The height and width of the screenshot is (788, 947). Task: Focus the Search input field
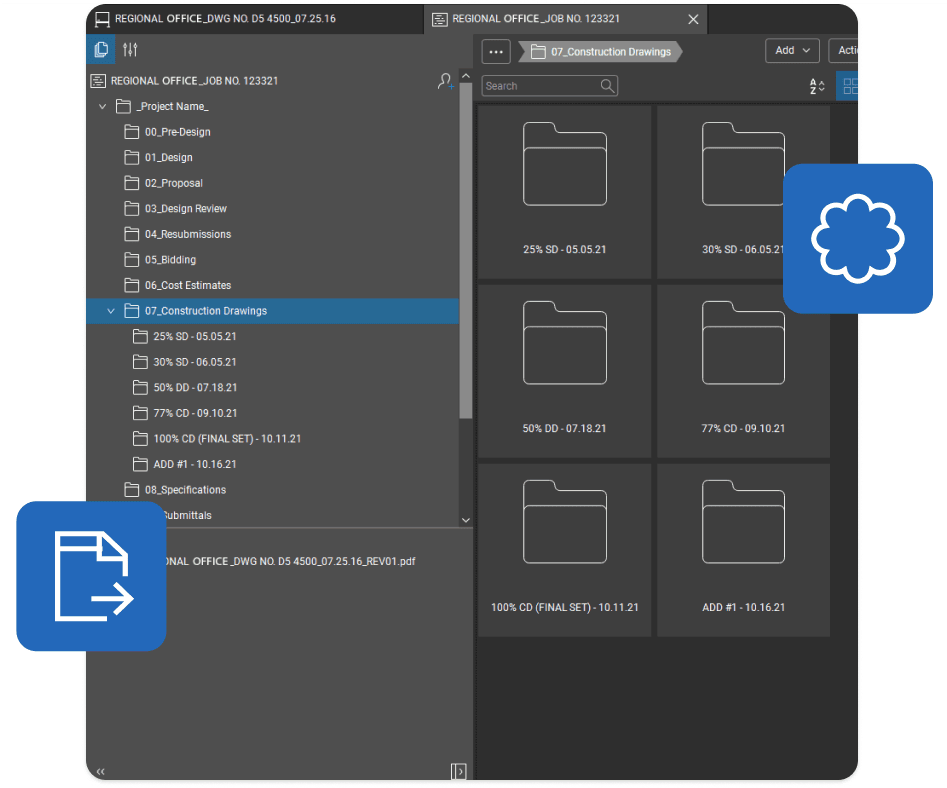click(549, 86)
